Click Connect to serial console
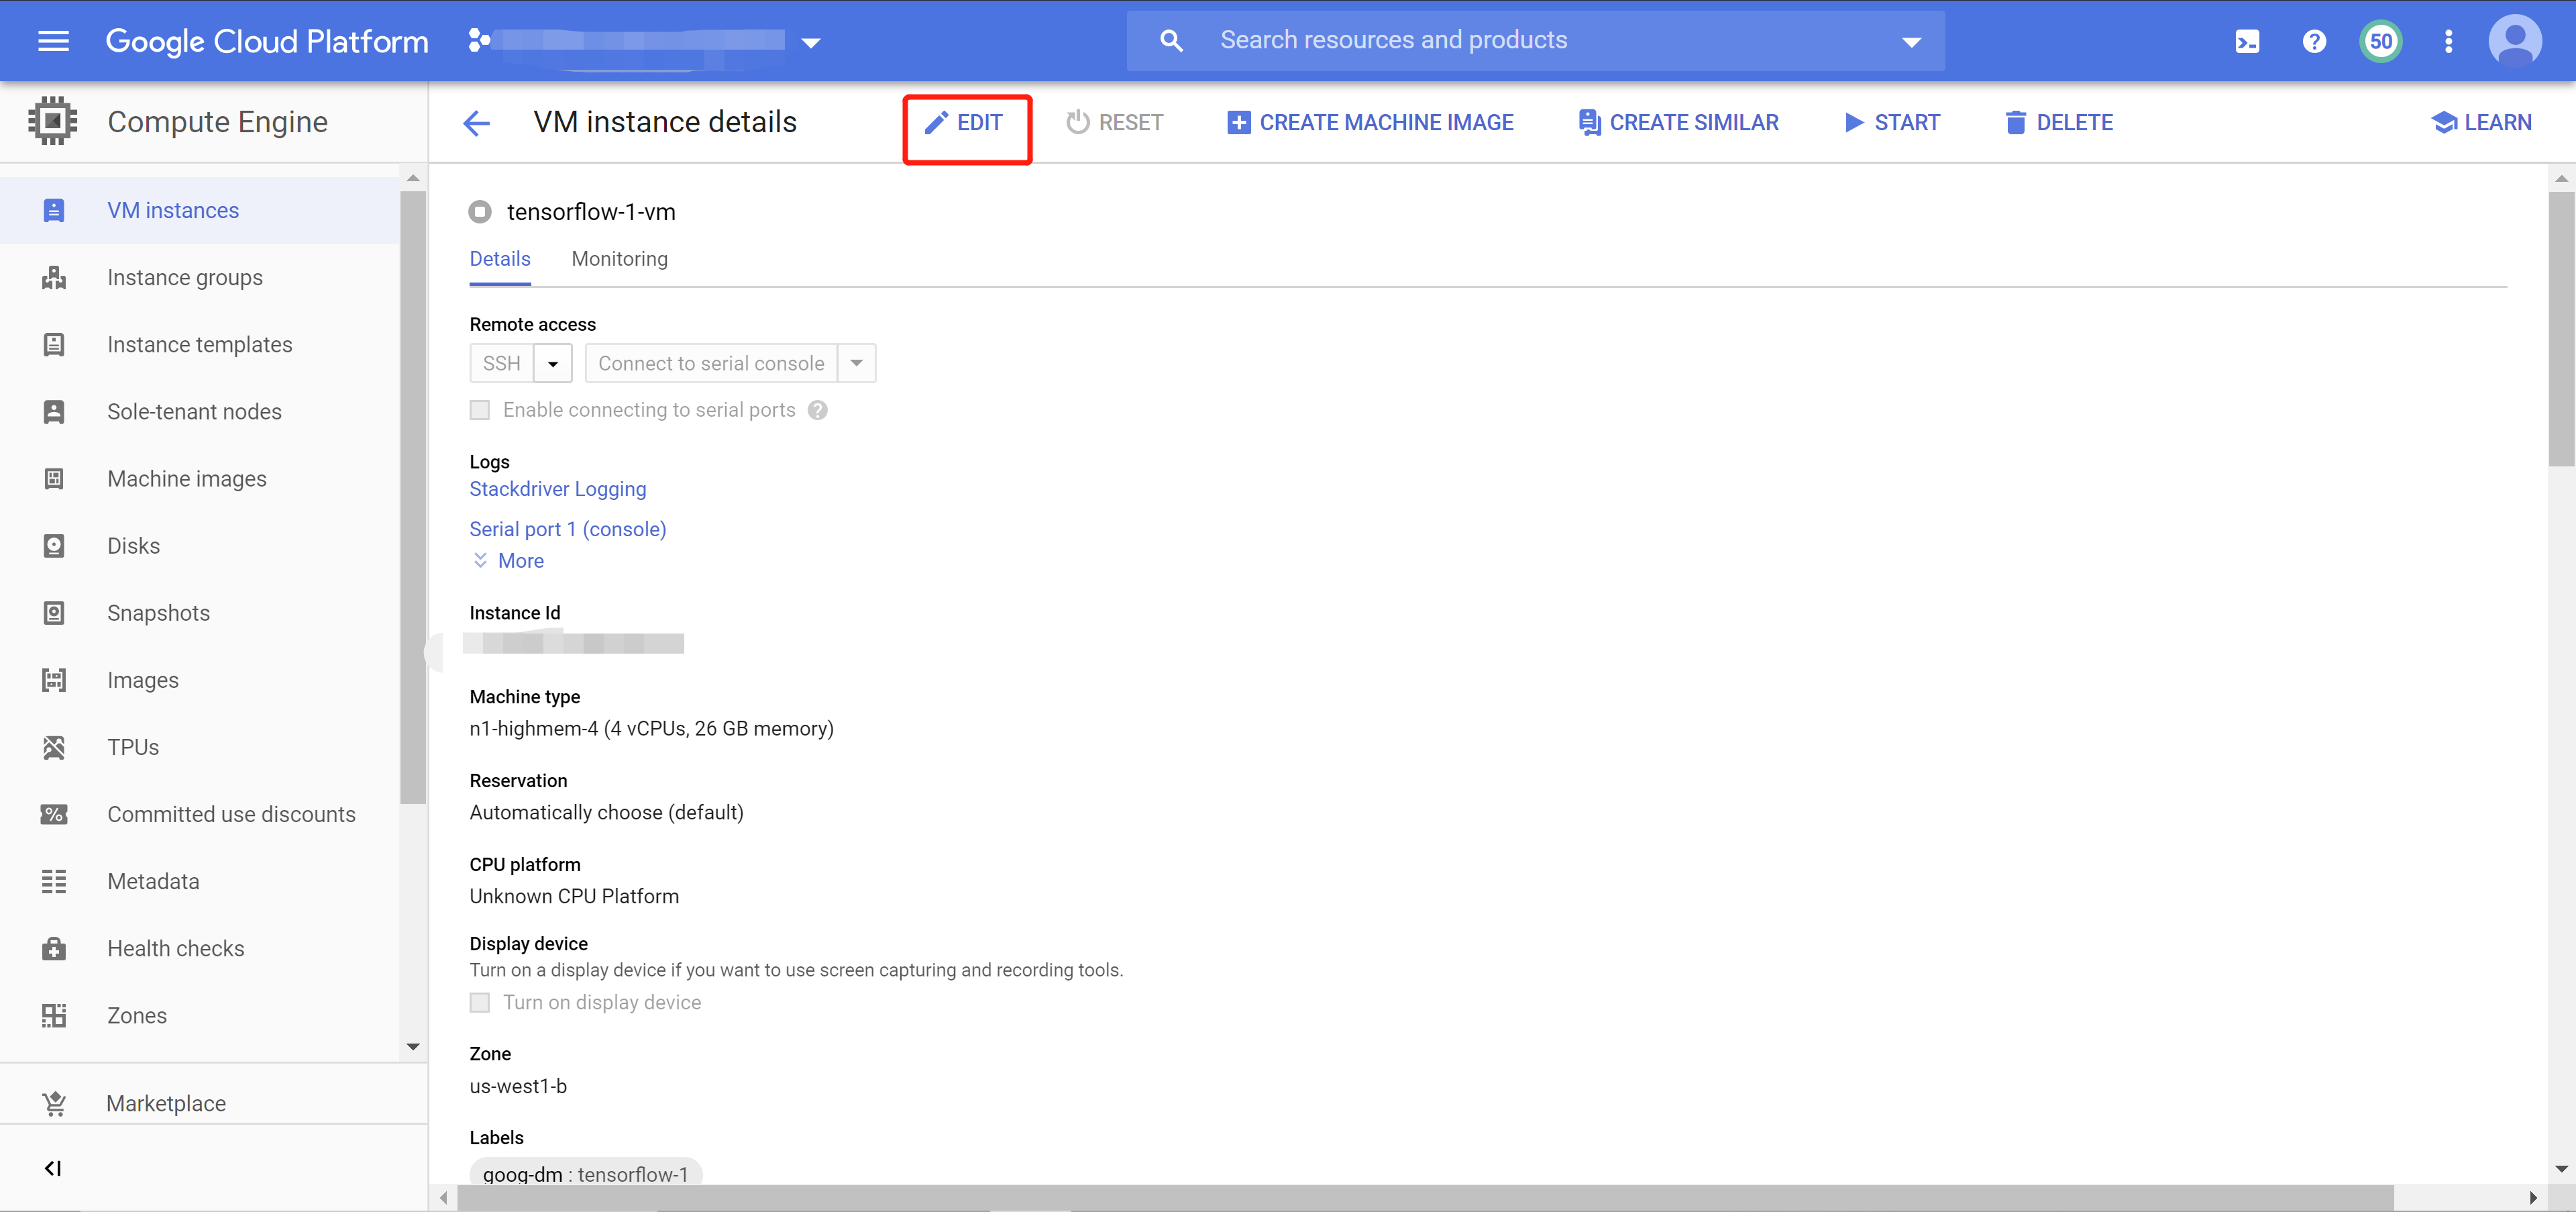 pyautogui.click(x=711, y=363)
